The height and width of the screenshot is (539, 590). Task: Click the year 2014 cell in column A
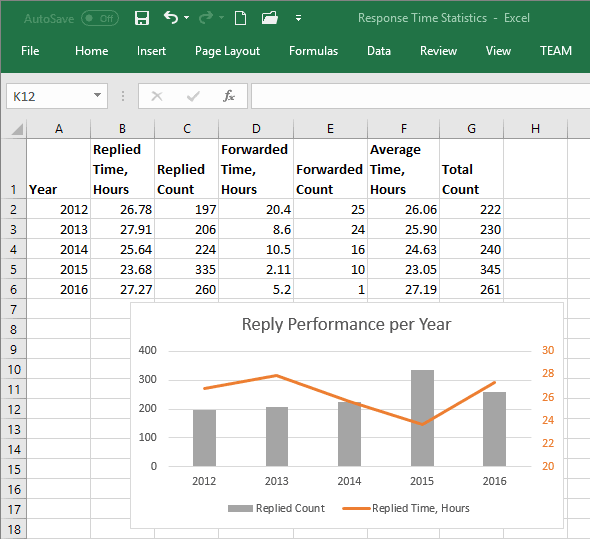pos(59,249)
